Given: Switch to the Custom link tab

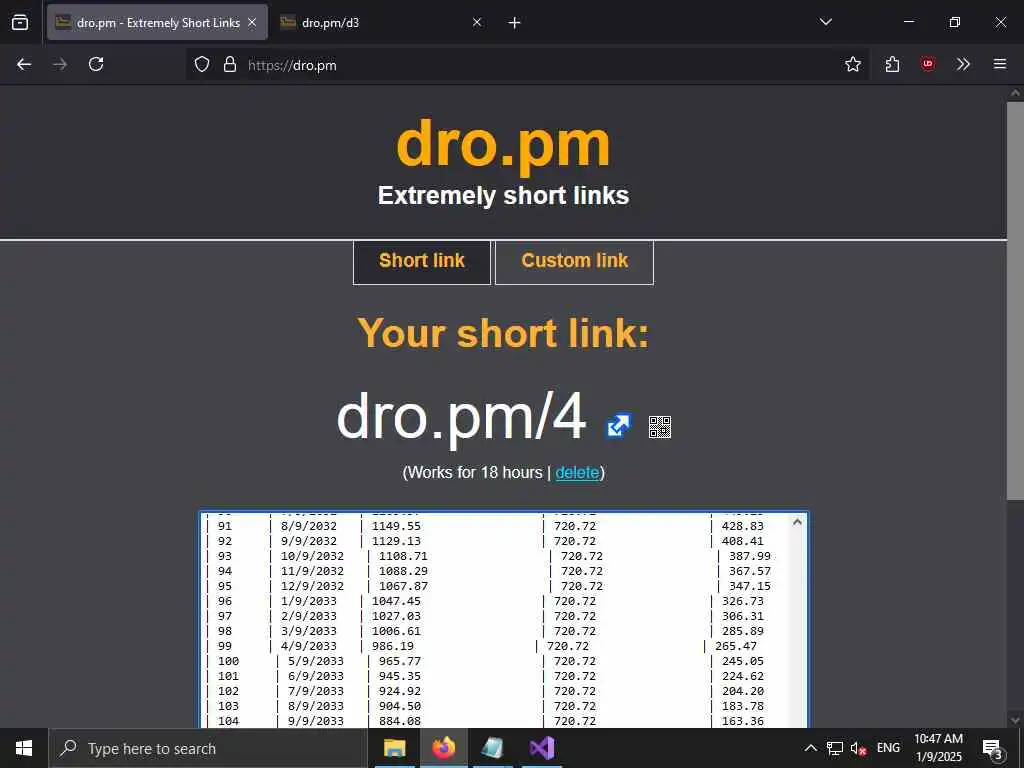Looking at the screenshot, I should (x=575, y=262).
